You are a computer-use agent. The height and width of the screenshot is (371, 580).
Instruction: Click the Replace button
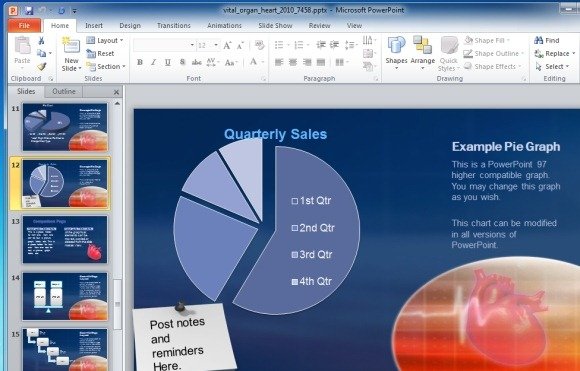[x=555, y=54]
